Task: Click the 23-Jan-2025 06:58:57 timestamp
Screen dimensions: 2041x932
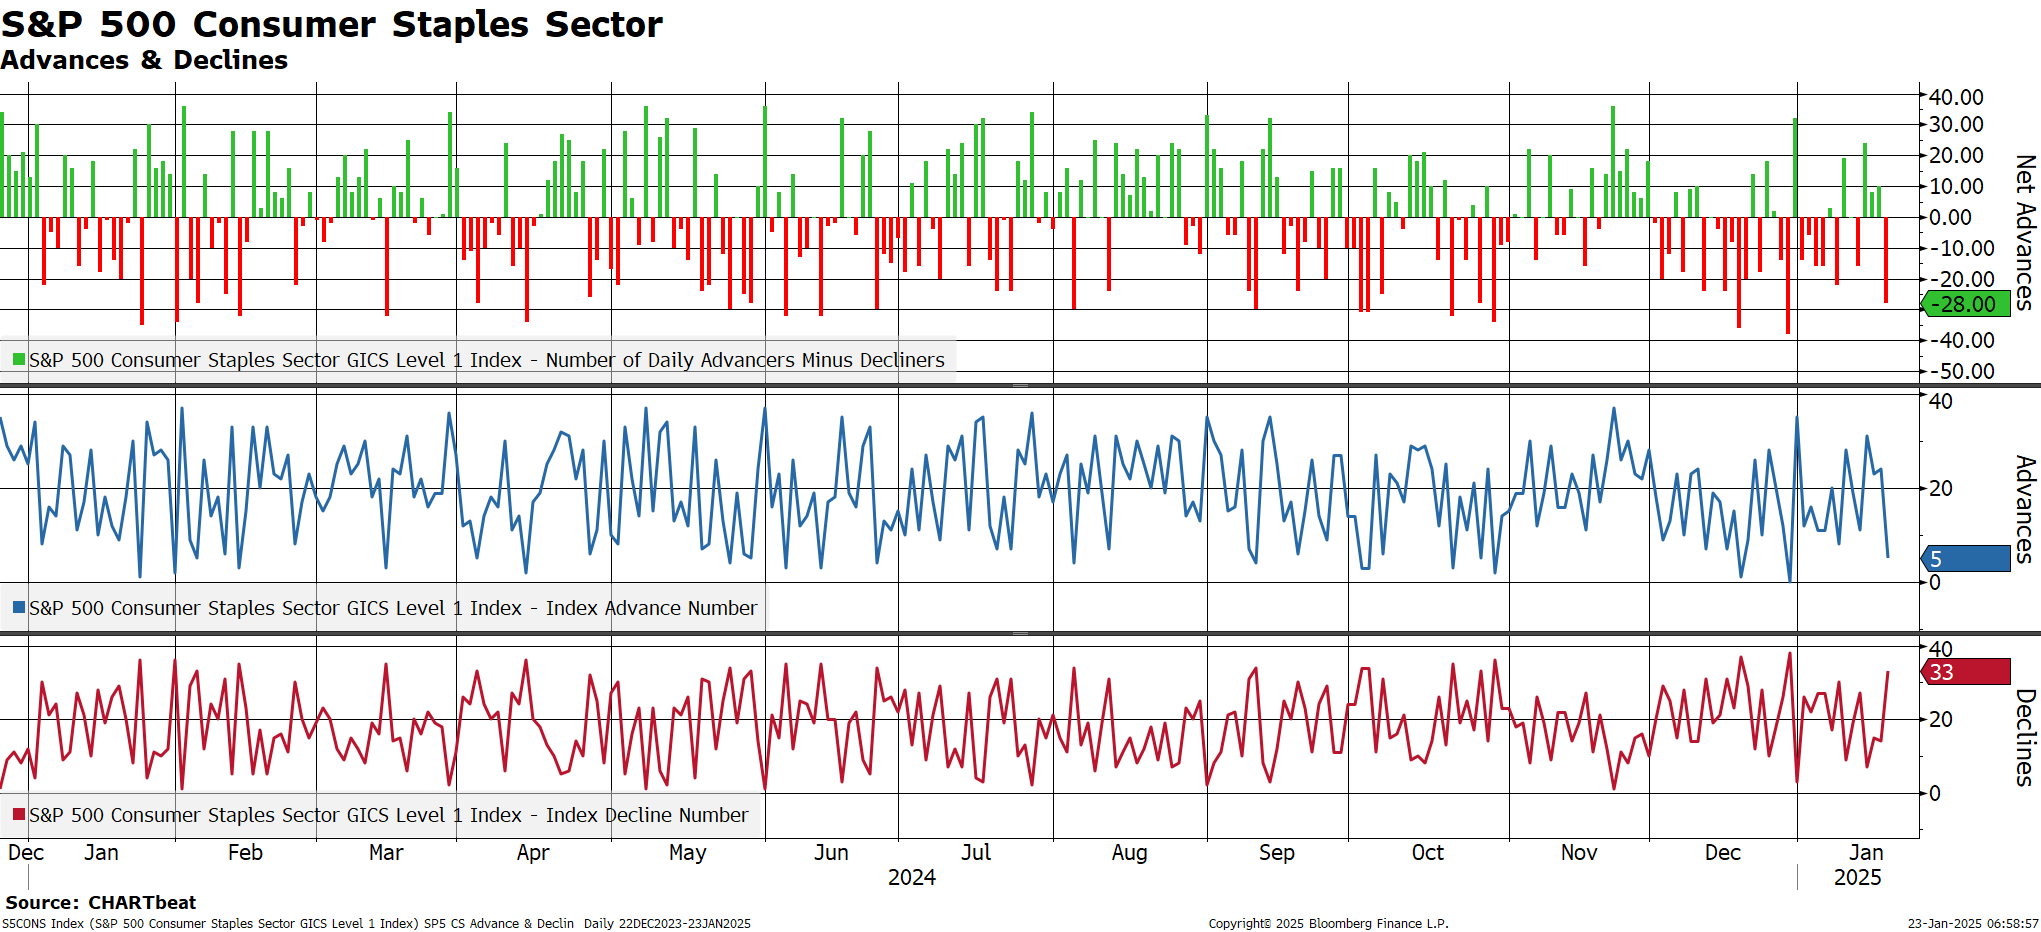Action: pos(1973,923)
